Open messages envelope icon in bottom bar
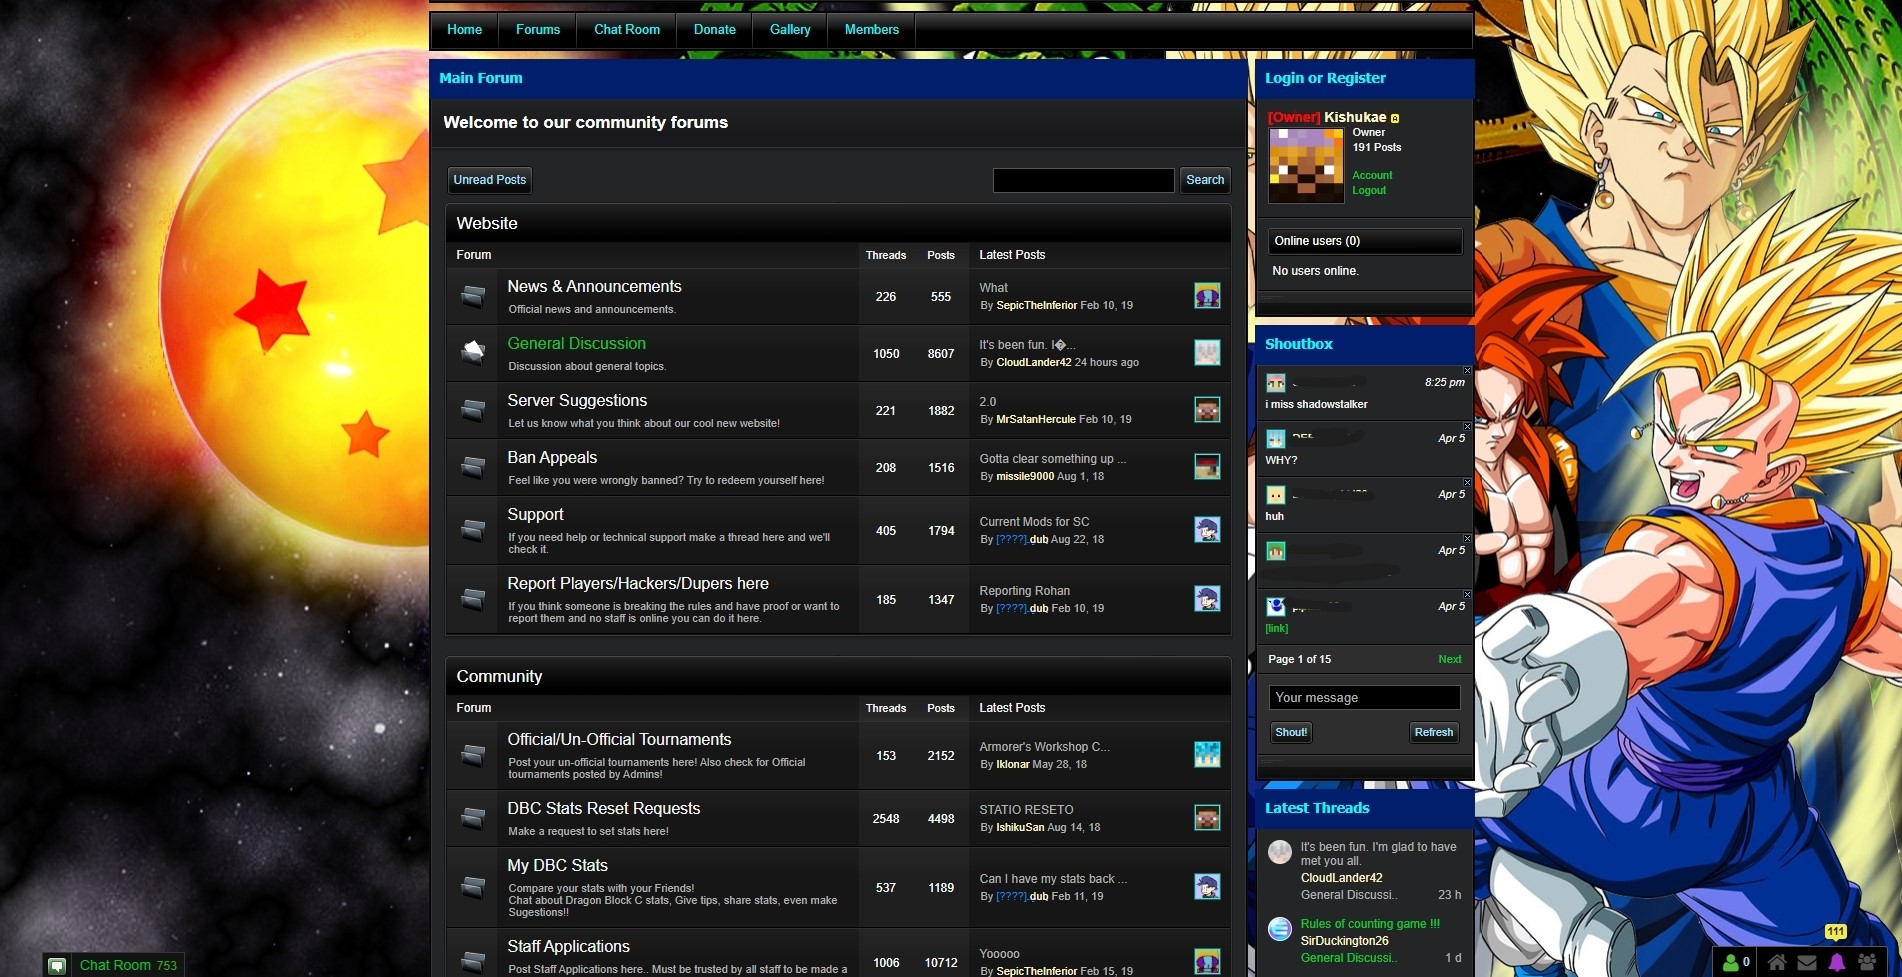1902x977 pixels. click(x=1807, y=962)
